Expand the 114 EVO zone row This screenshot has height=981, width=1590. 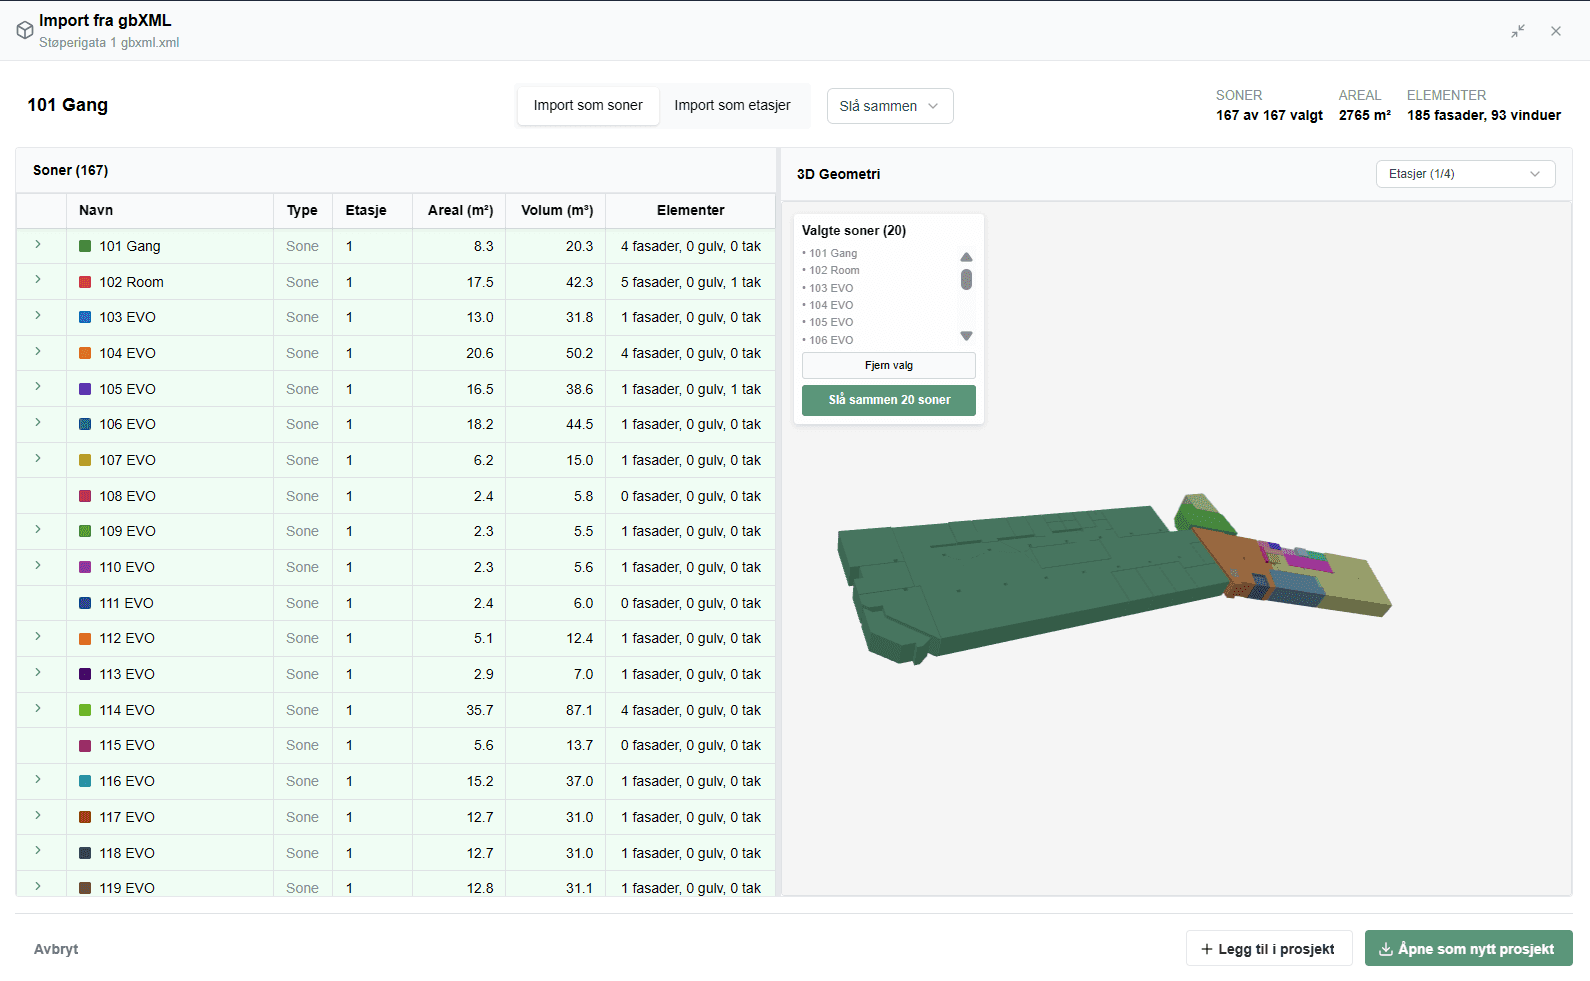[38, 708]
